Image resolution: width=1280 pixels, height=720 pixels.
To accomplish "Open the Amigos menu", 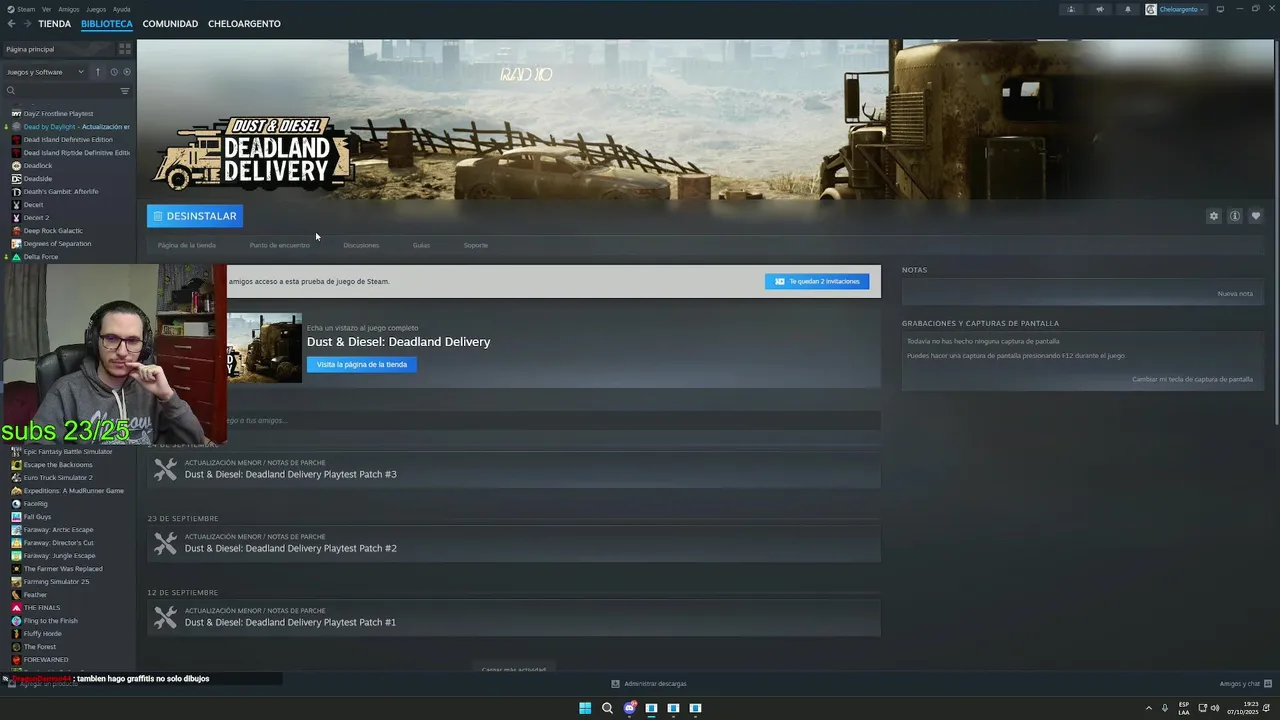I will tap(69, 9).
